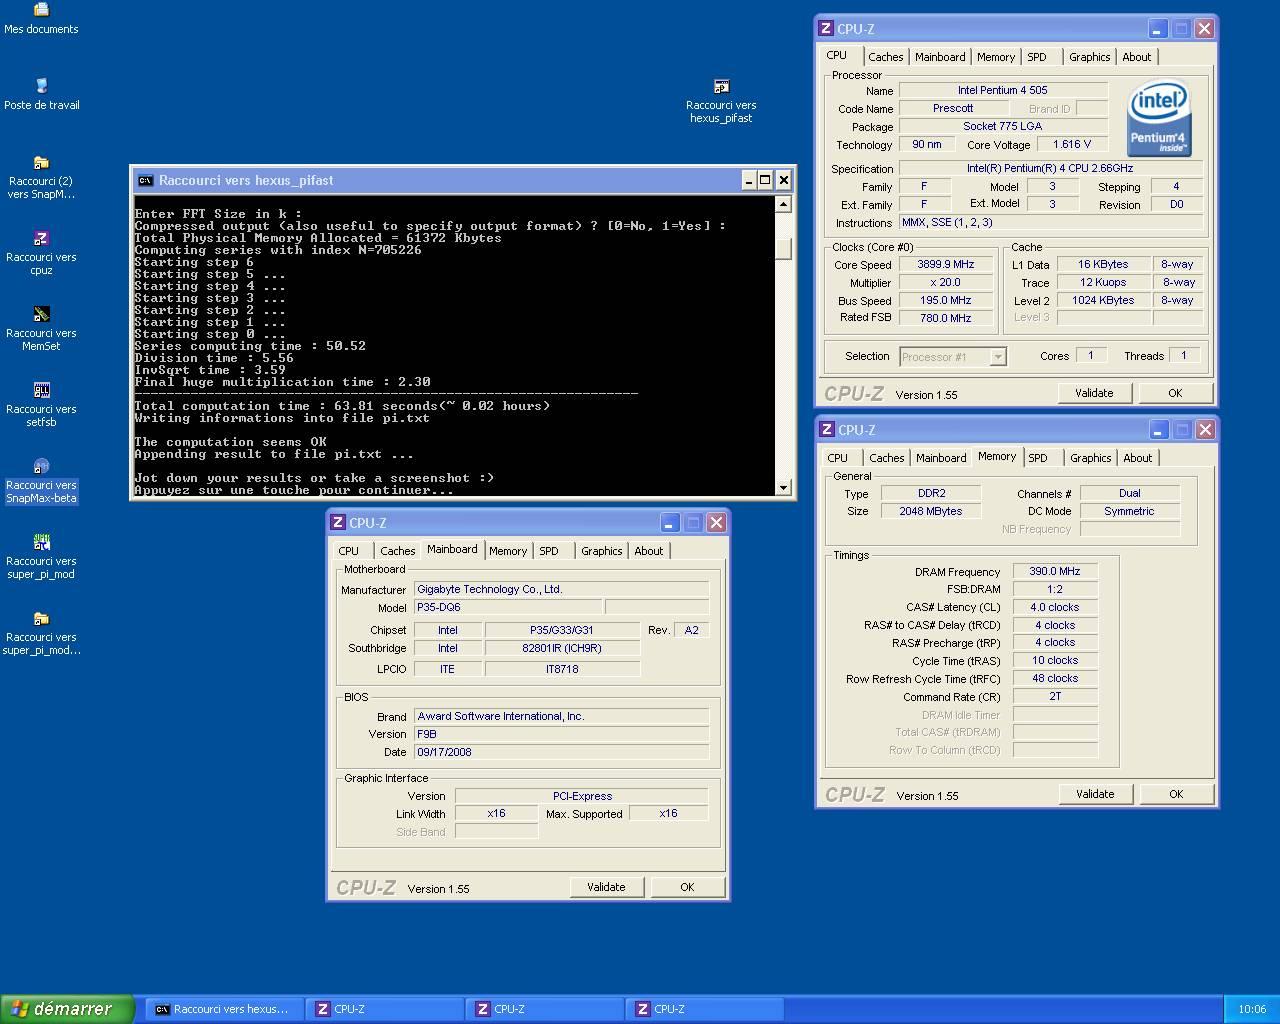Open the Mes documents desktop icon
Screen dimensions: 1280x1024
click(41, 18)
